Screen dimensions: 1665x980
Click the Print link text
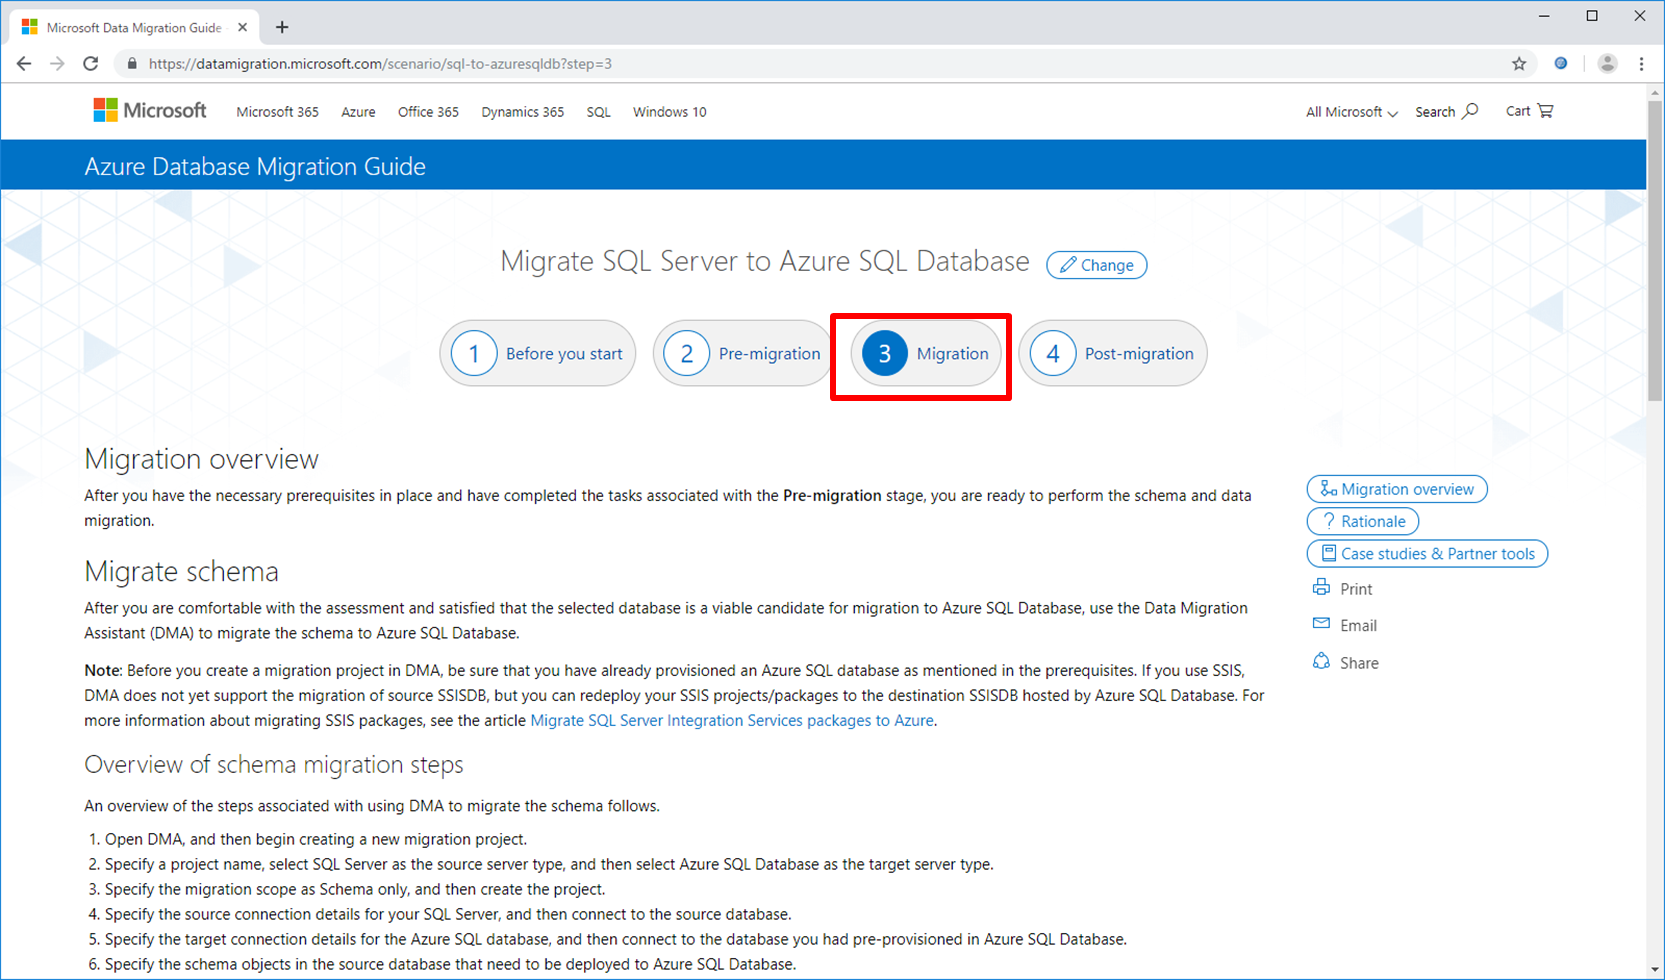click(1356, 589)
